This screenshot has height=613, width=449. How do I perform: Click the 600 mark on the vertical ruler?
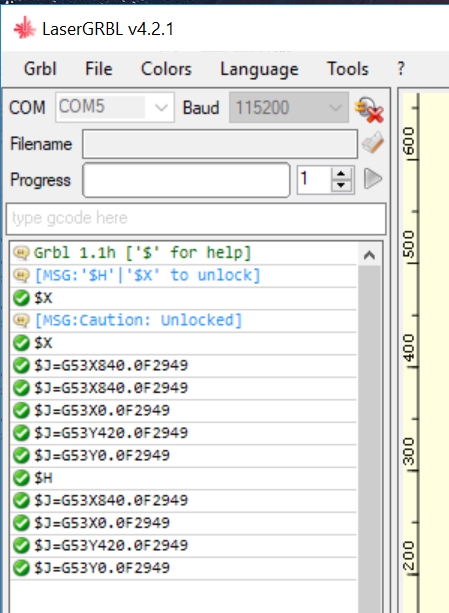[409, 141]
